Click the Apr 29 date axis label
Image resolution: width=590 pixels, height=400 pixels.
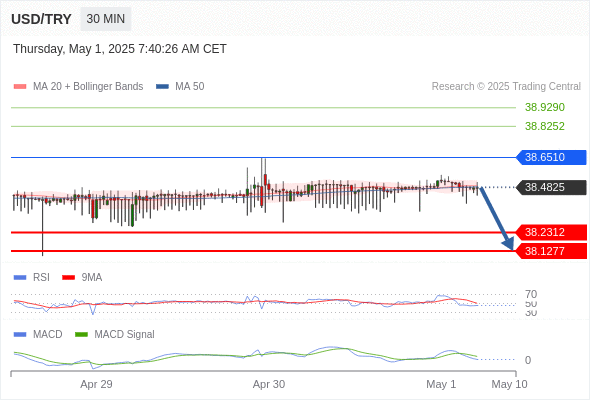pyautogui.click(x=96, y=384)
